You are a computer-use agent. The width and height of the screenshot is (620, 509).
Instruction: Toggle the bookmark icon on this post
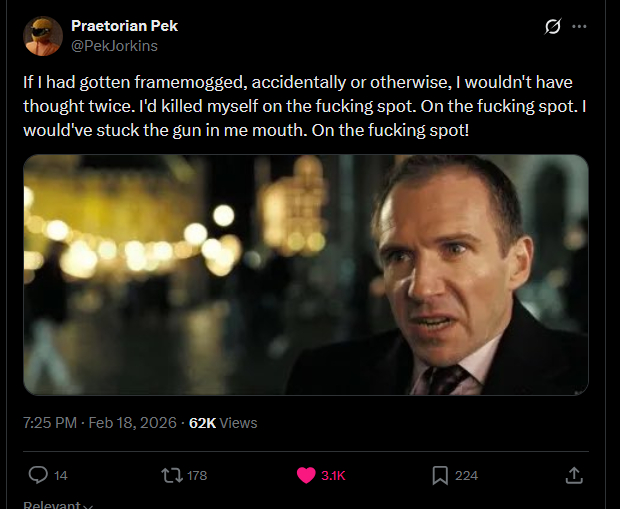pyautogui.click(x=440, y=475)
